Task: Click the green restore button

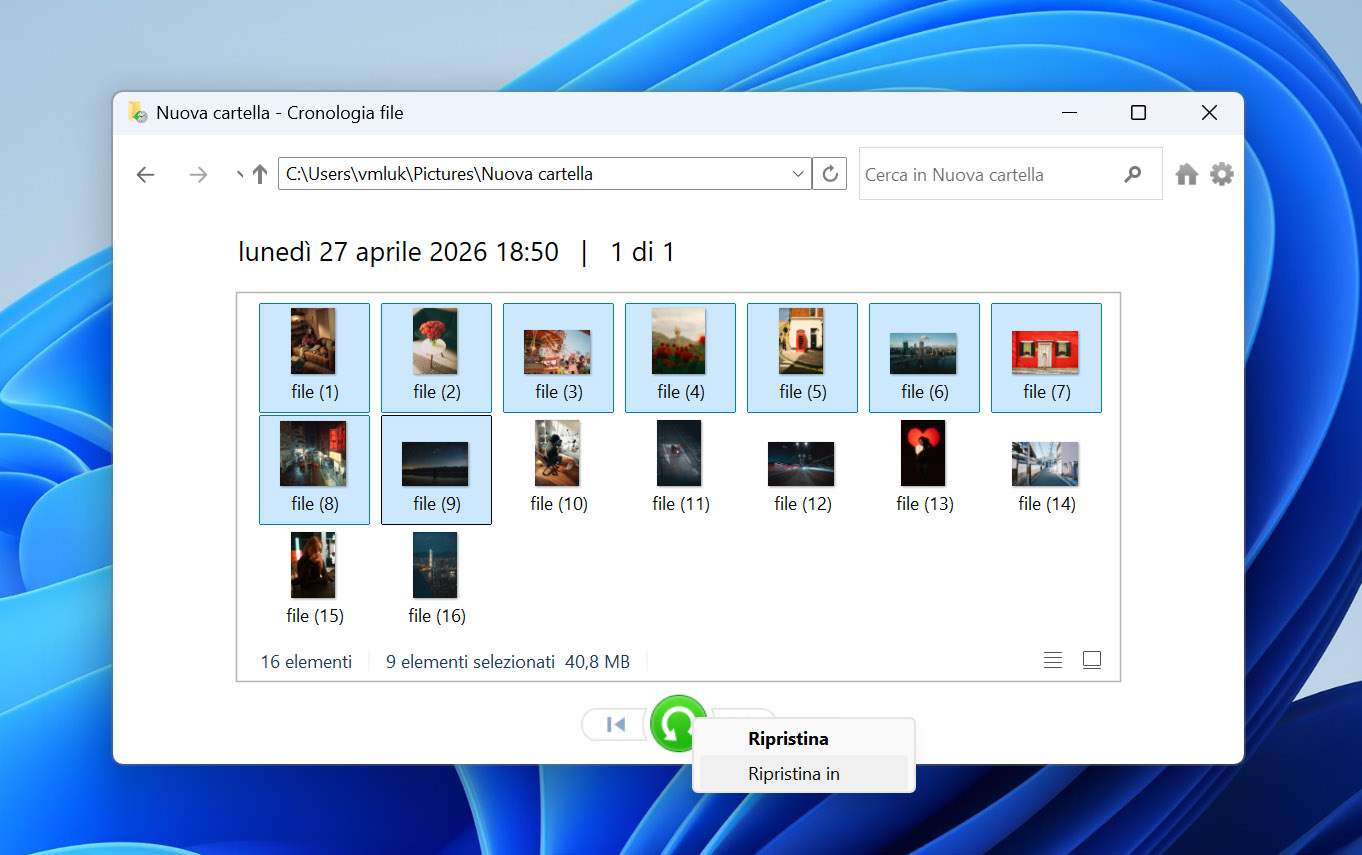Action: tap(678, 723)
